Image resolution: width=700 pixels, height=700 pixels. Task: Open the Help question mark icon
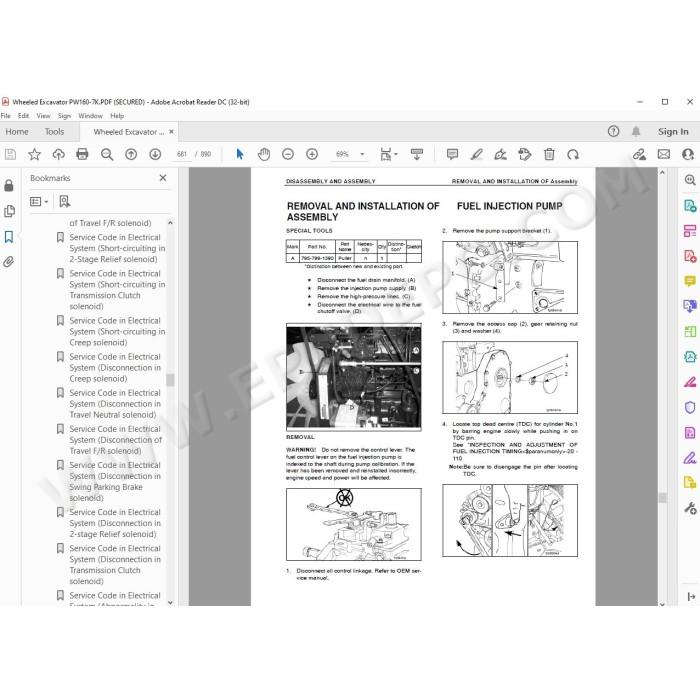[x=613, y=131]
